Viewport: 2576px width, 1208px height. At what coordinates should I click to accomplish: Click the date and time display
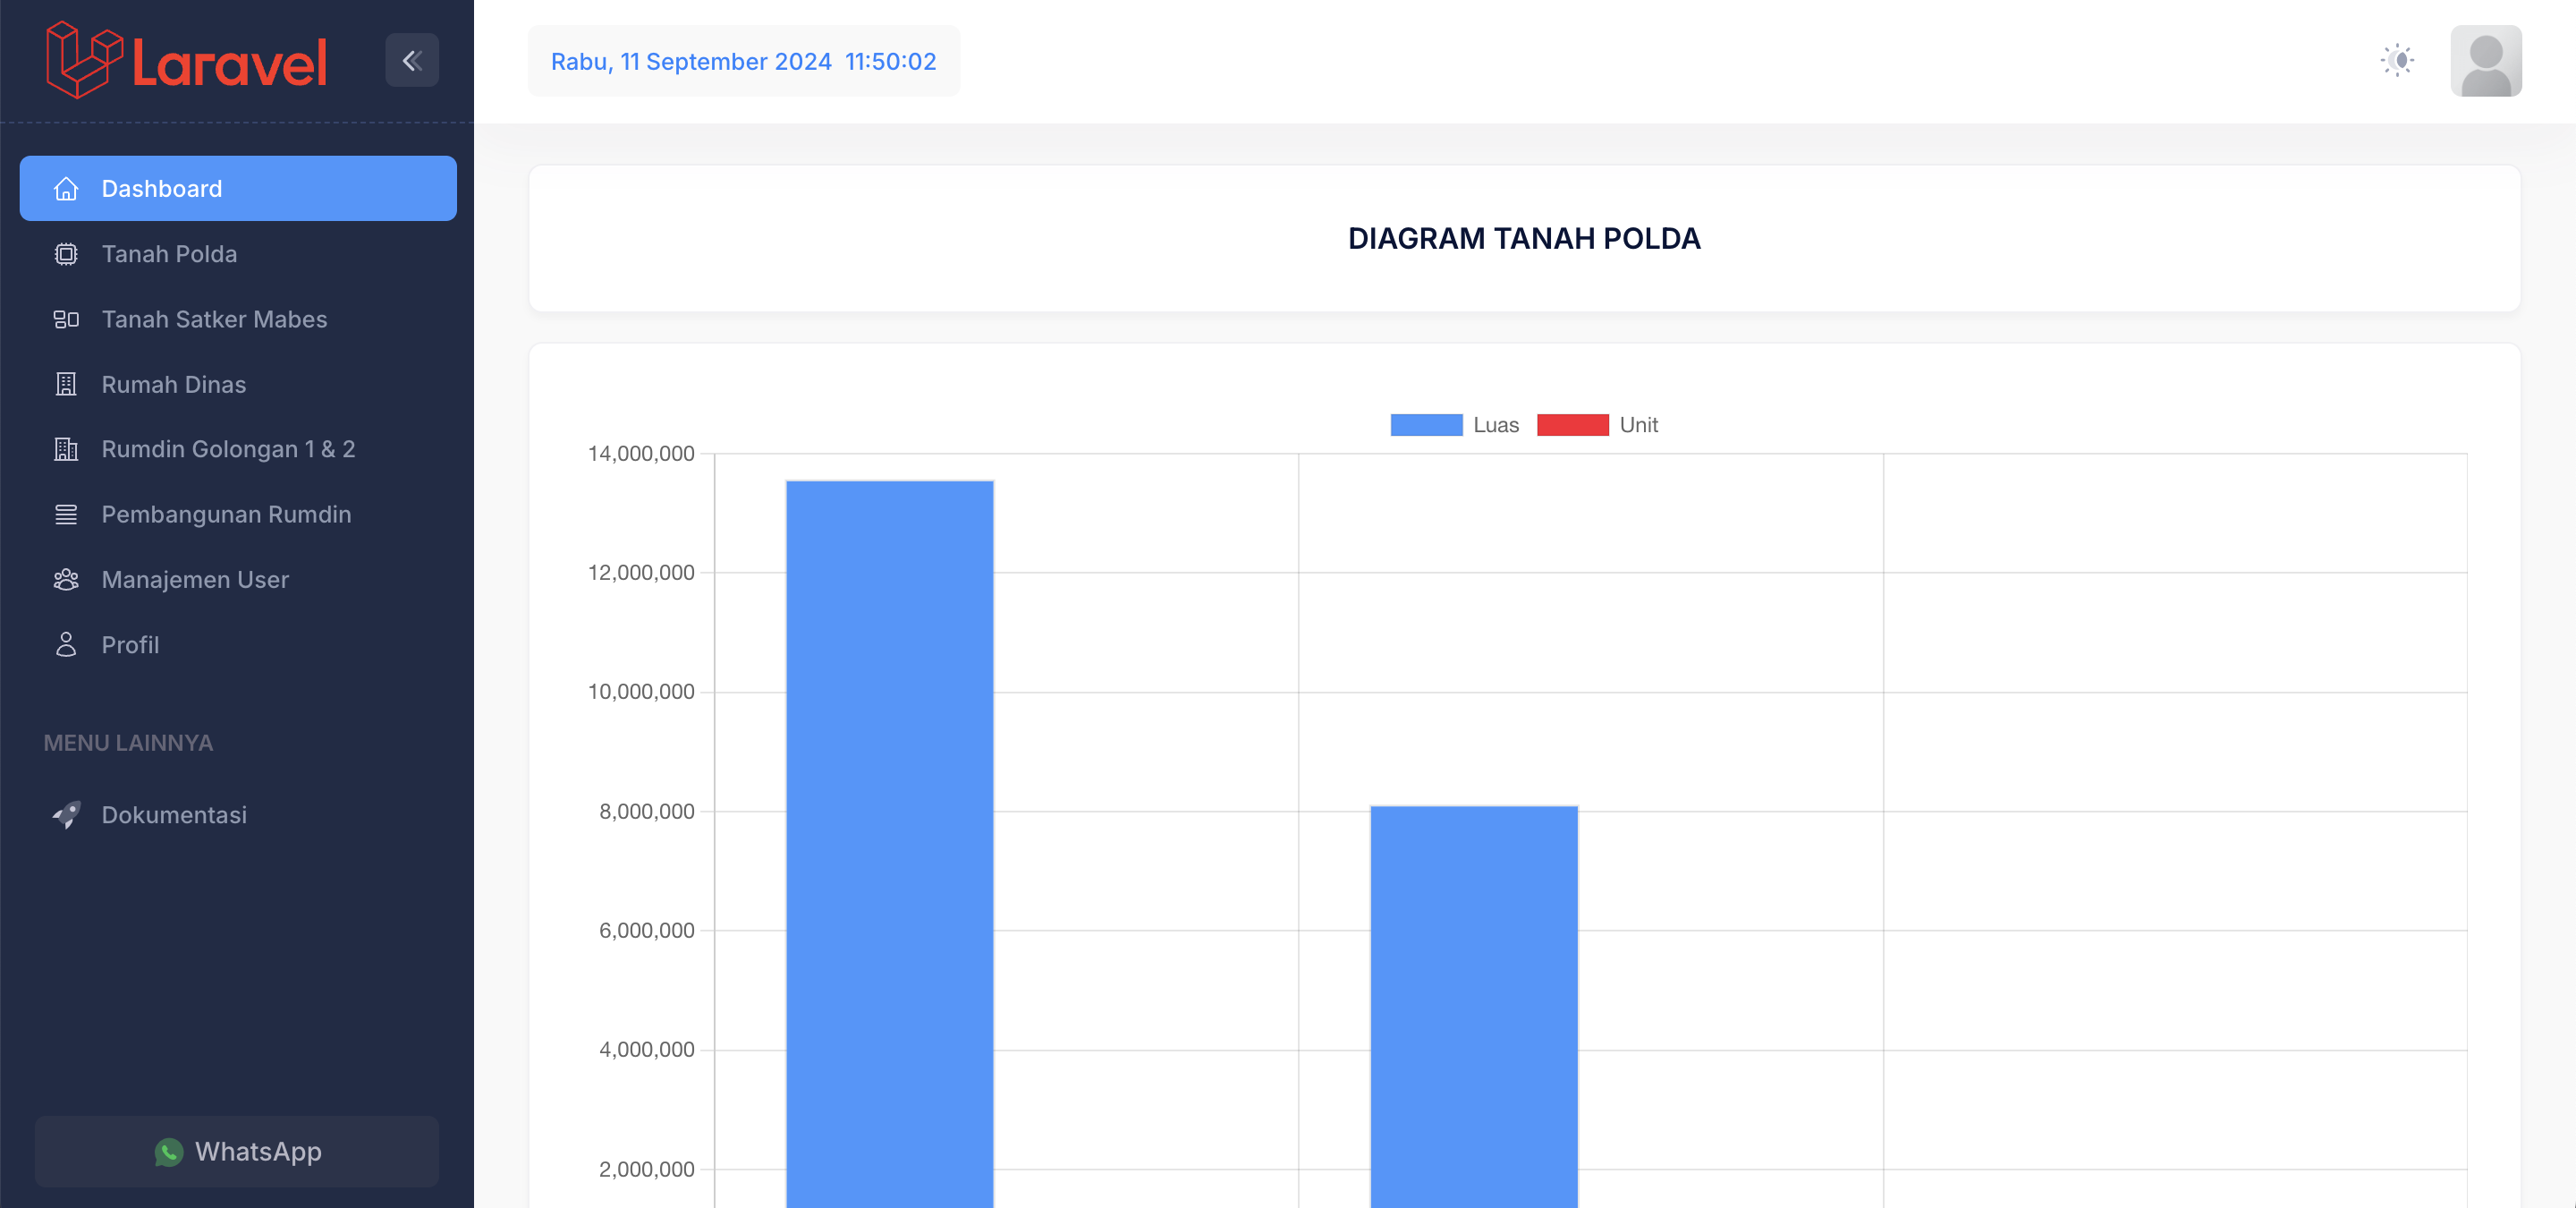pos(743,61)
